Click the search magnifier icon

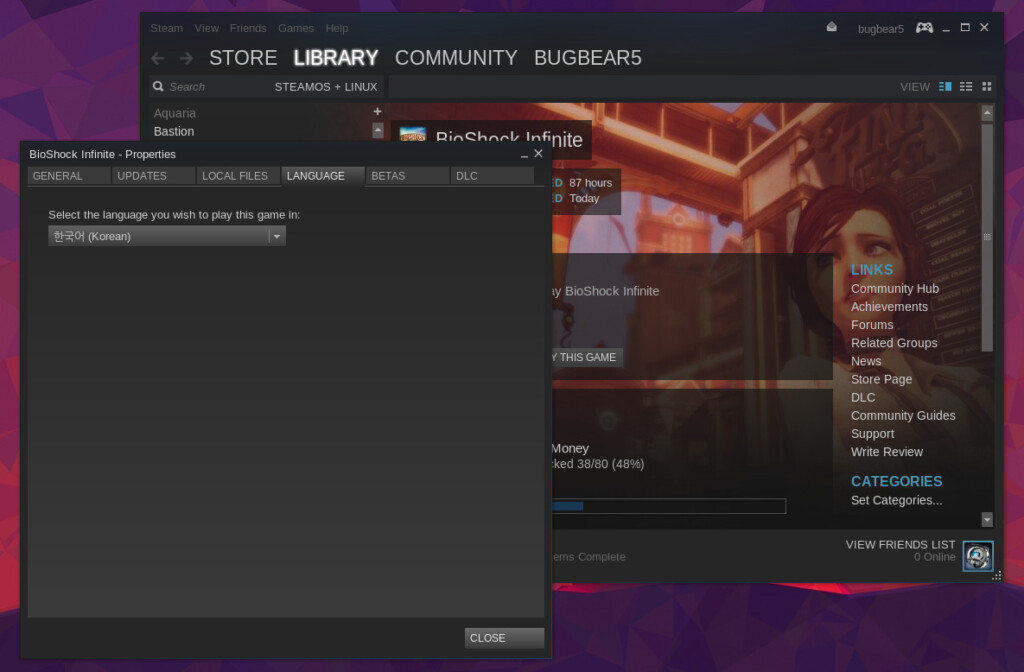[x=158, y=86]
